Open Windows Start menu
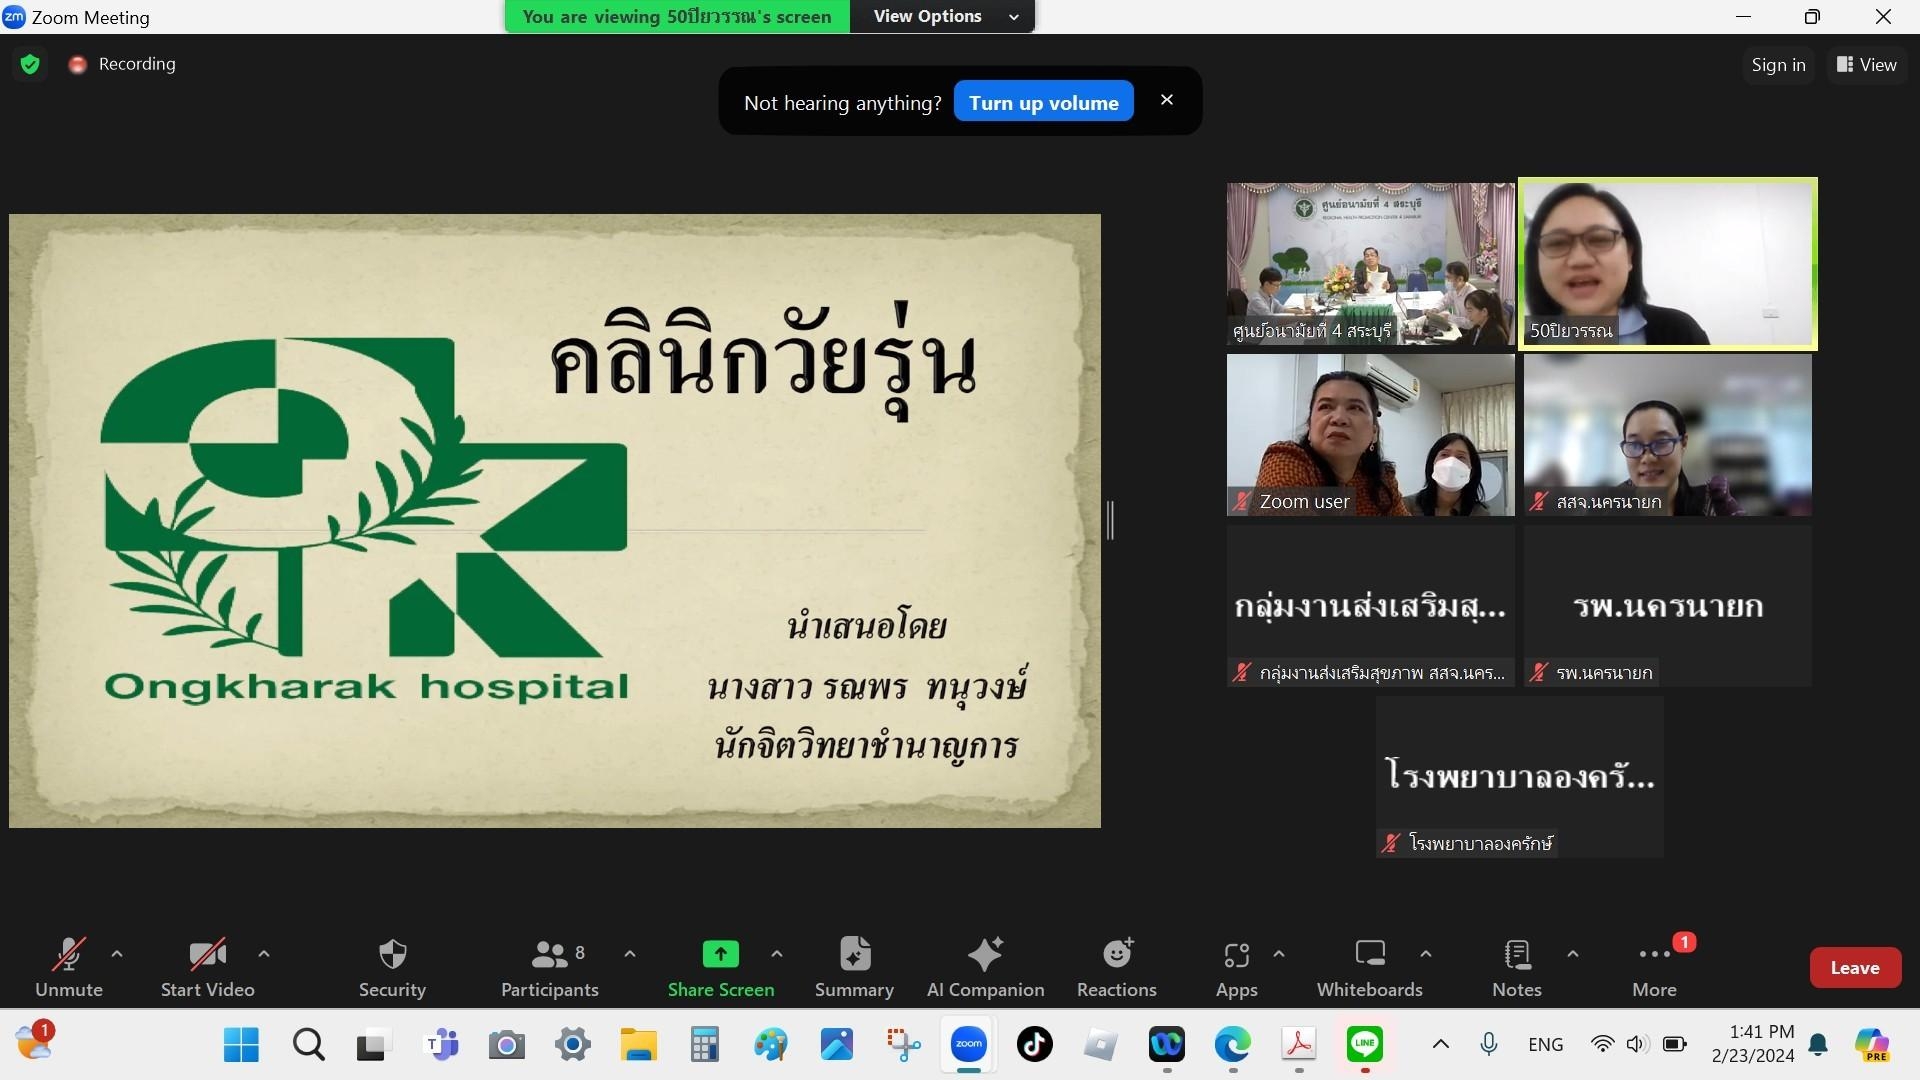The image size is (1920, 1080). click(241, 1045)
